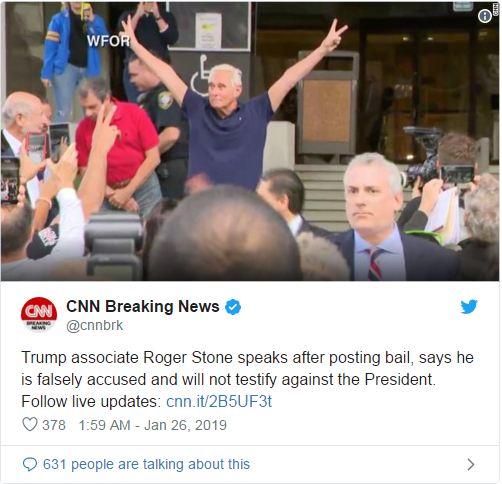Play the embedded video thumbnail
The image size is (502, 484).
pos(250,141)
